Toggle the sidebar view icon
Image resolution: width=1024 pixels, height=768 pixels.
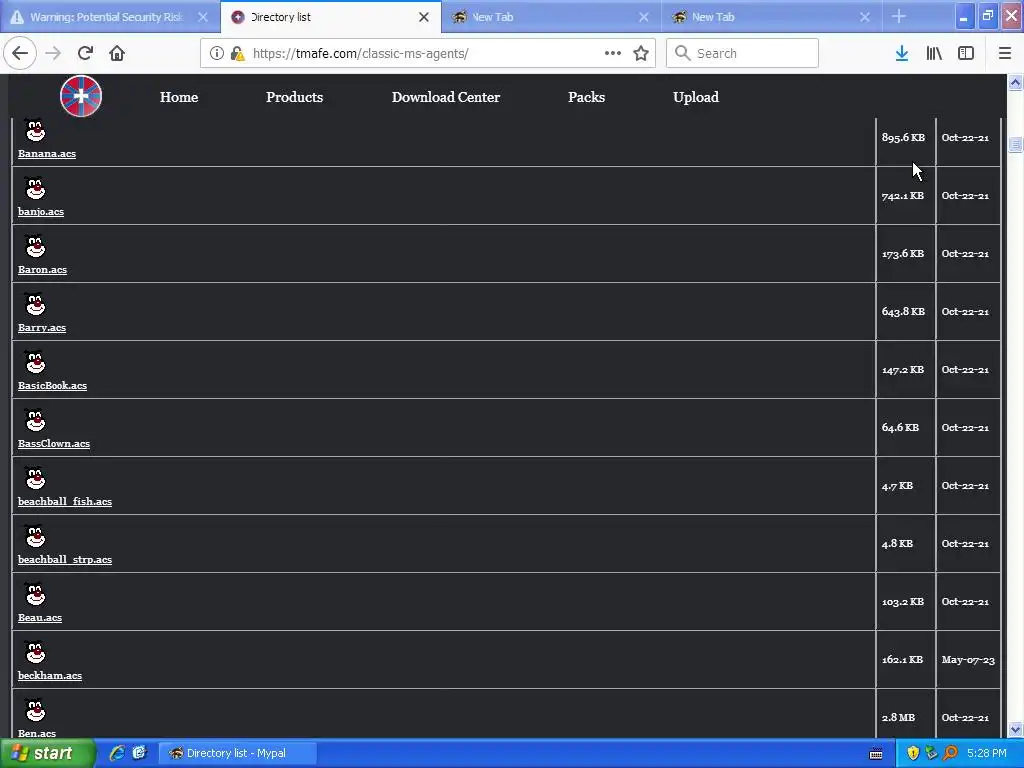(x=966, y=53)
